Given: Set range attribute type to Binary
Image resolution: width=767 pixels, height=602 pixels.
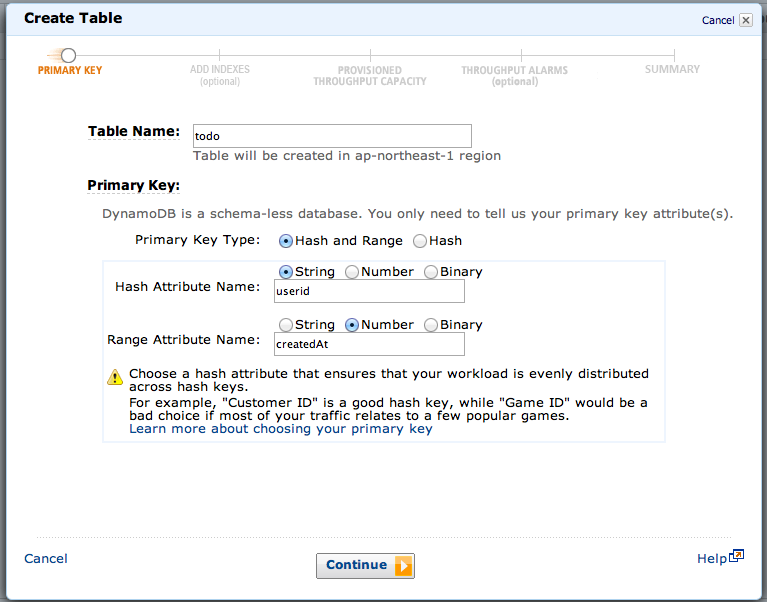Looking at the screenshot, I should click(431, 325).
